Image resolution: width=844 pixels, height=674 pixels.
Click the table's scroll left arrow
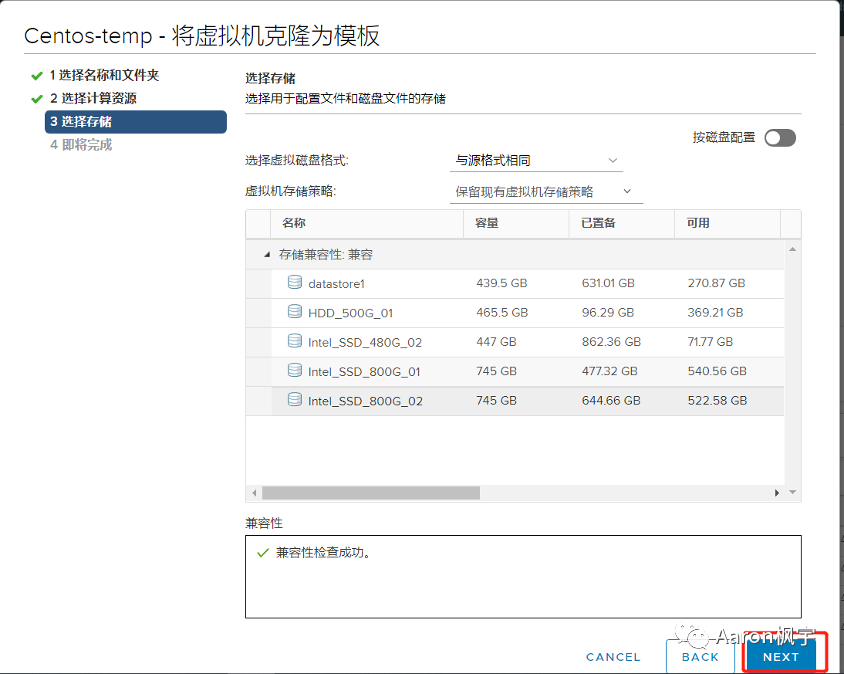click(254, 493)
